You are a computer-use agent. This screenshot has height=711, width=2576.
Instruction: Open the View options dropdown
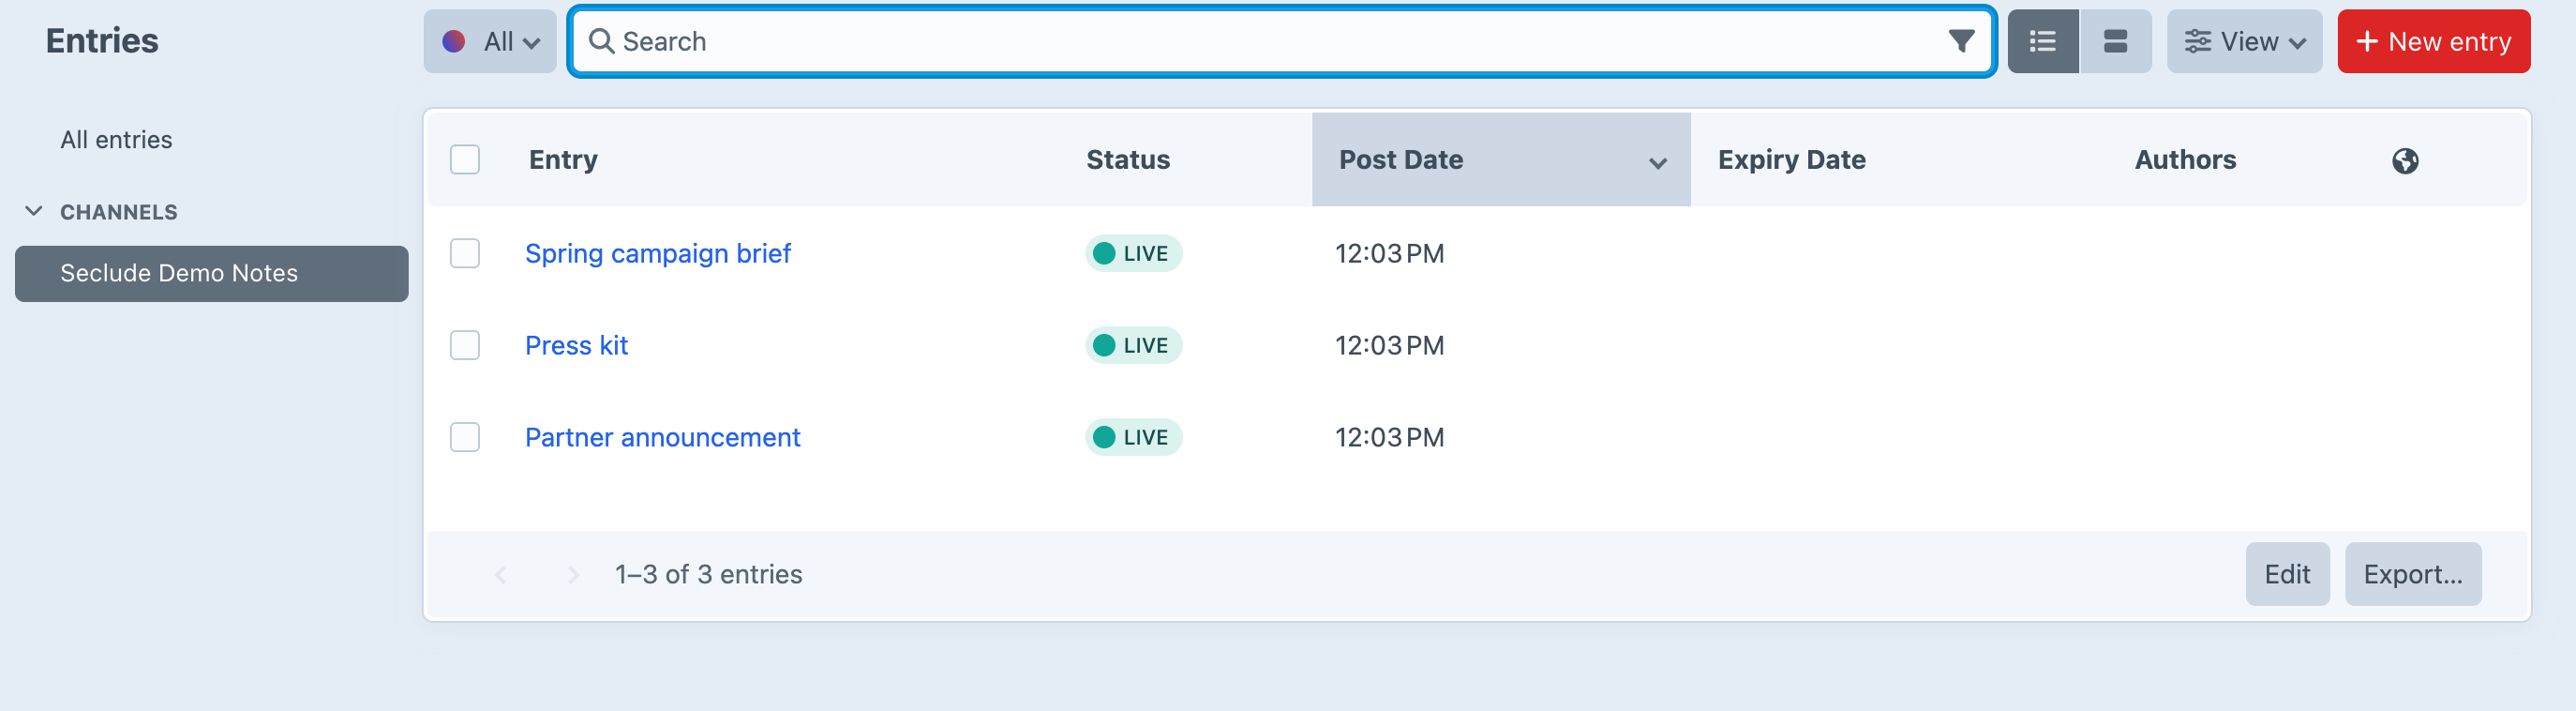coord(2244,41)
